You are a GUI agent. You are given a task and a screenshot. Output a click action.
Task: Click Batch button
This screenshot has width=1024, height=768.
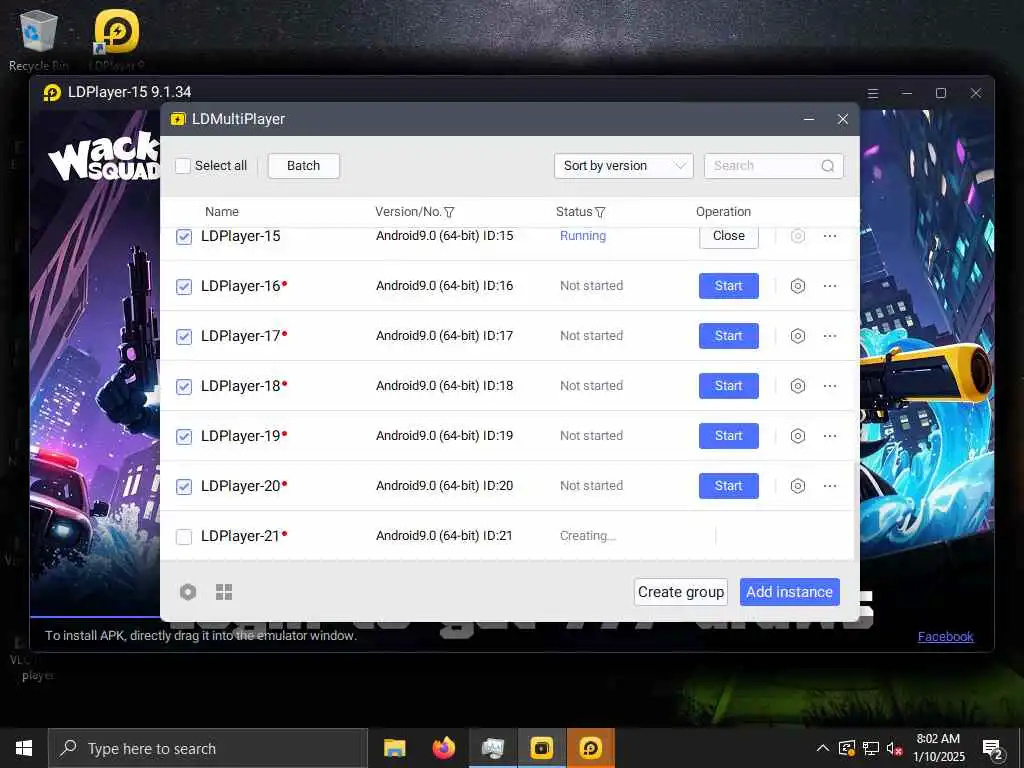[x=304, y=166]
